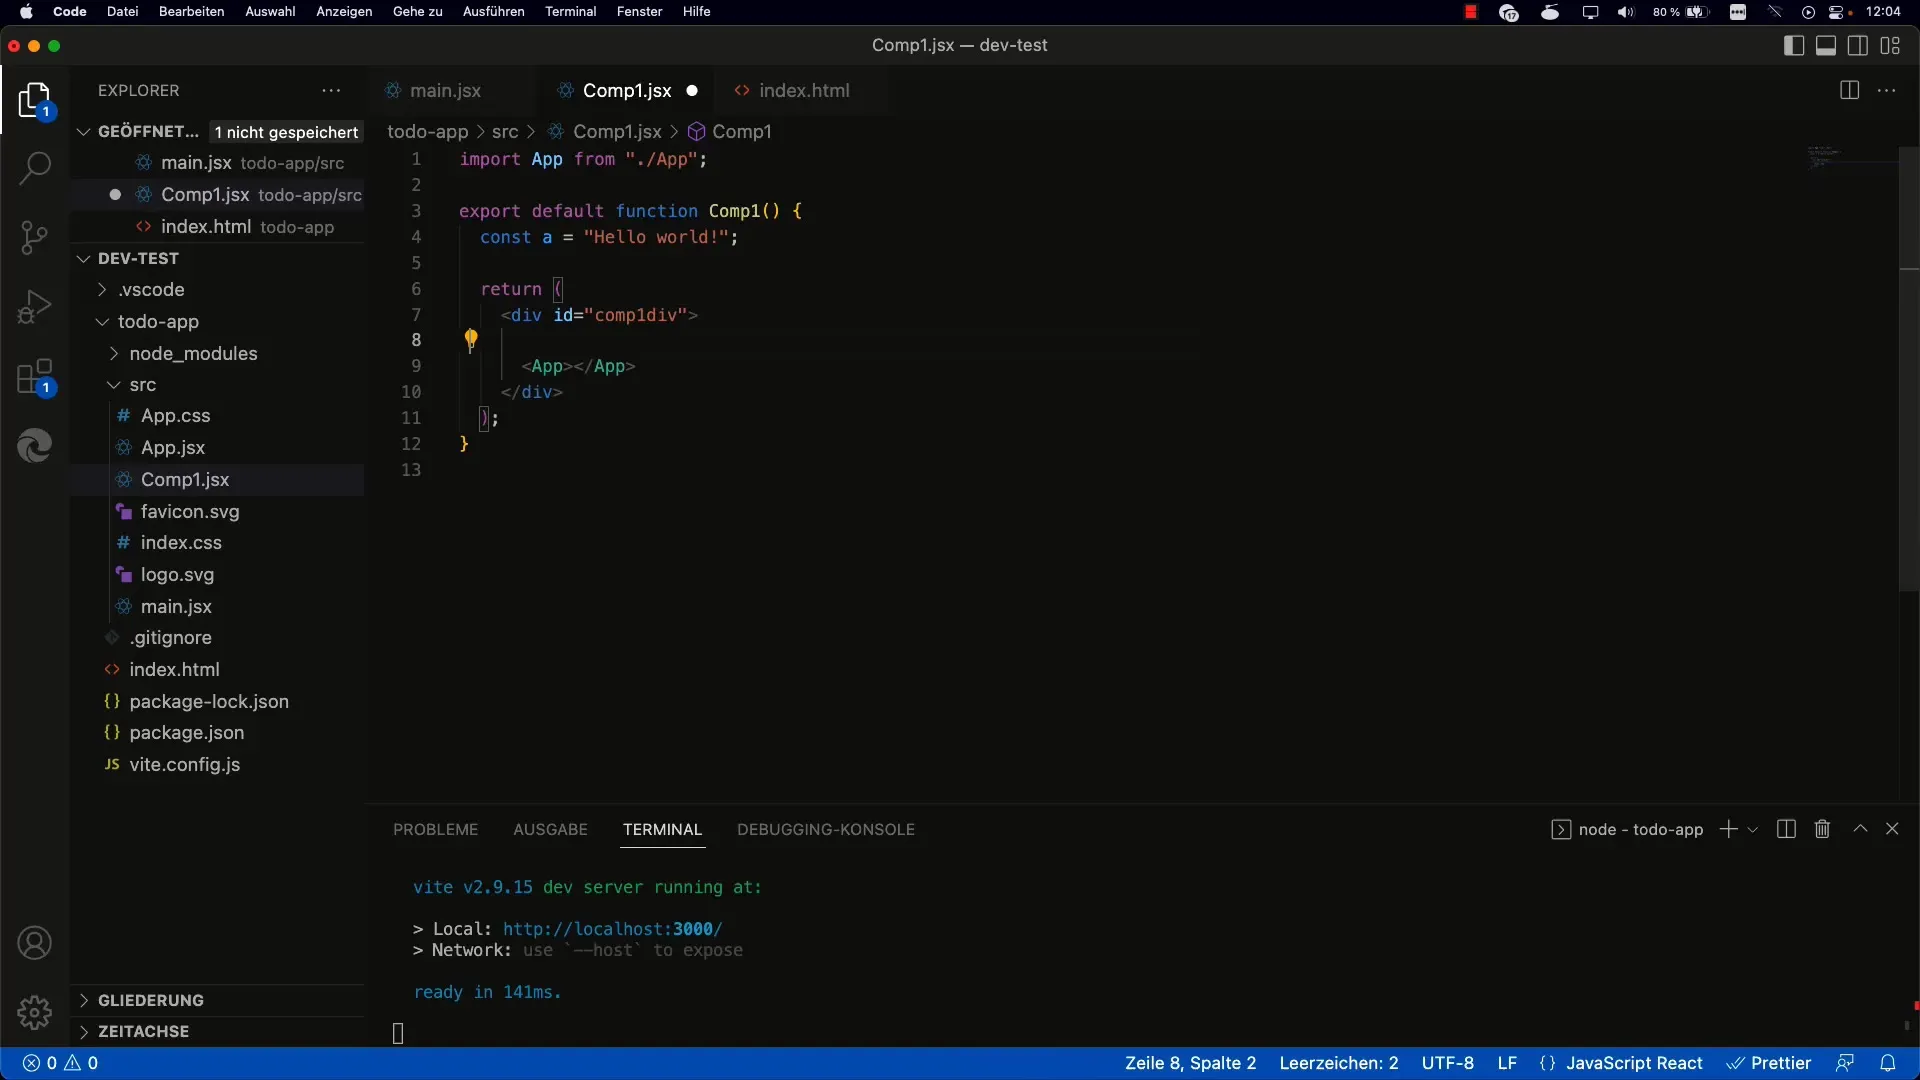The image size is (1920, 1080).
Task: Split the terminal panel
Action: pos(1787,829)
